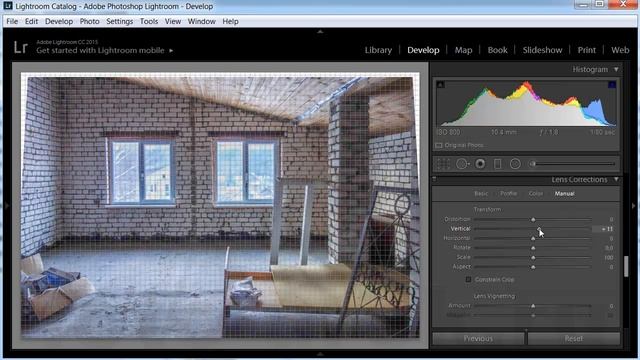640x360 pixels.
Task: Click the vignetting Amount slider handle
Action: click(533, 306)
